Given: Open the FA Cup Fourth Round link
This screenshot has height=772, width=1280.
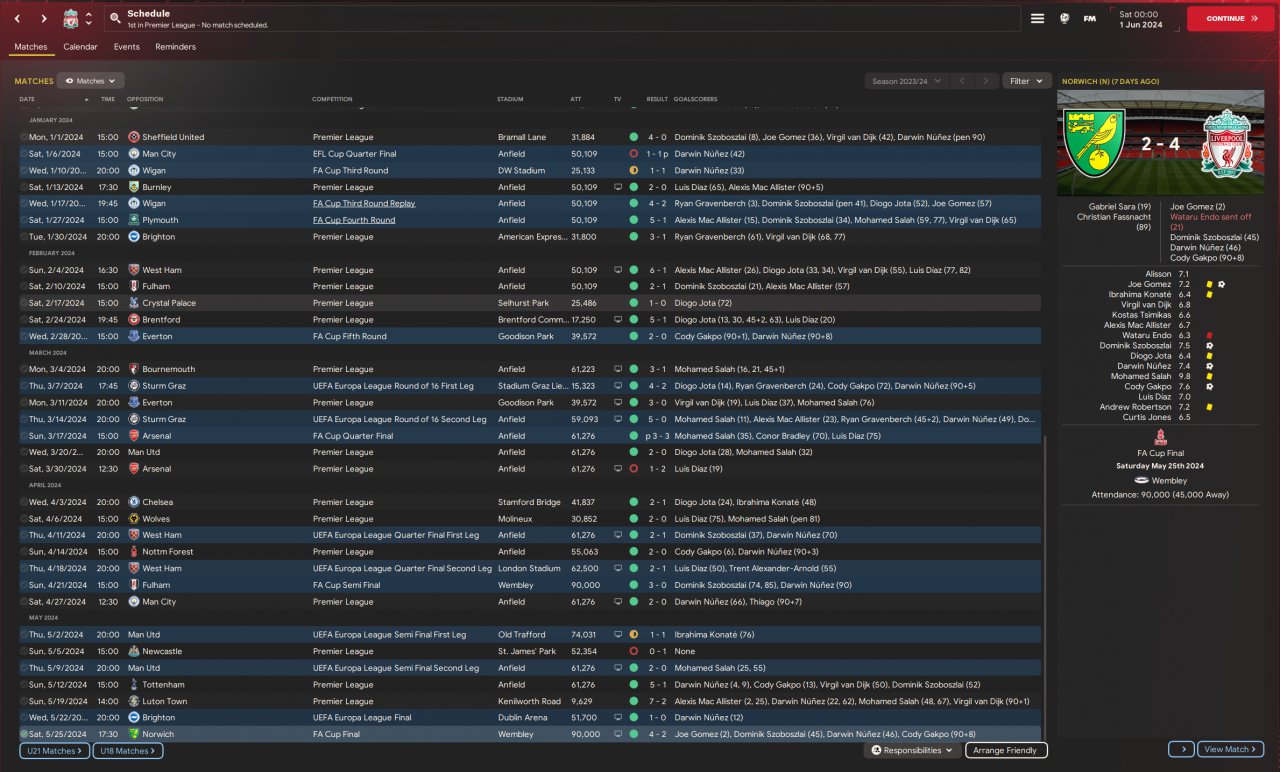Looking at the screenshot, I should click(354, 220).
